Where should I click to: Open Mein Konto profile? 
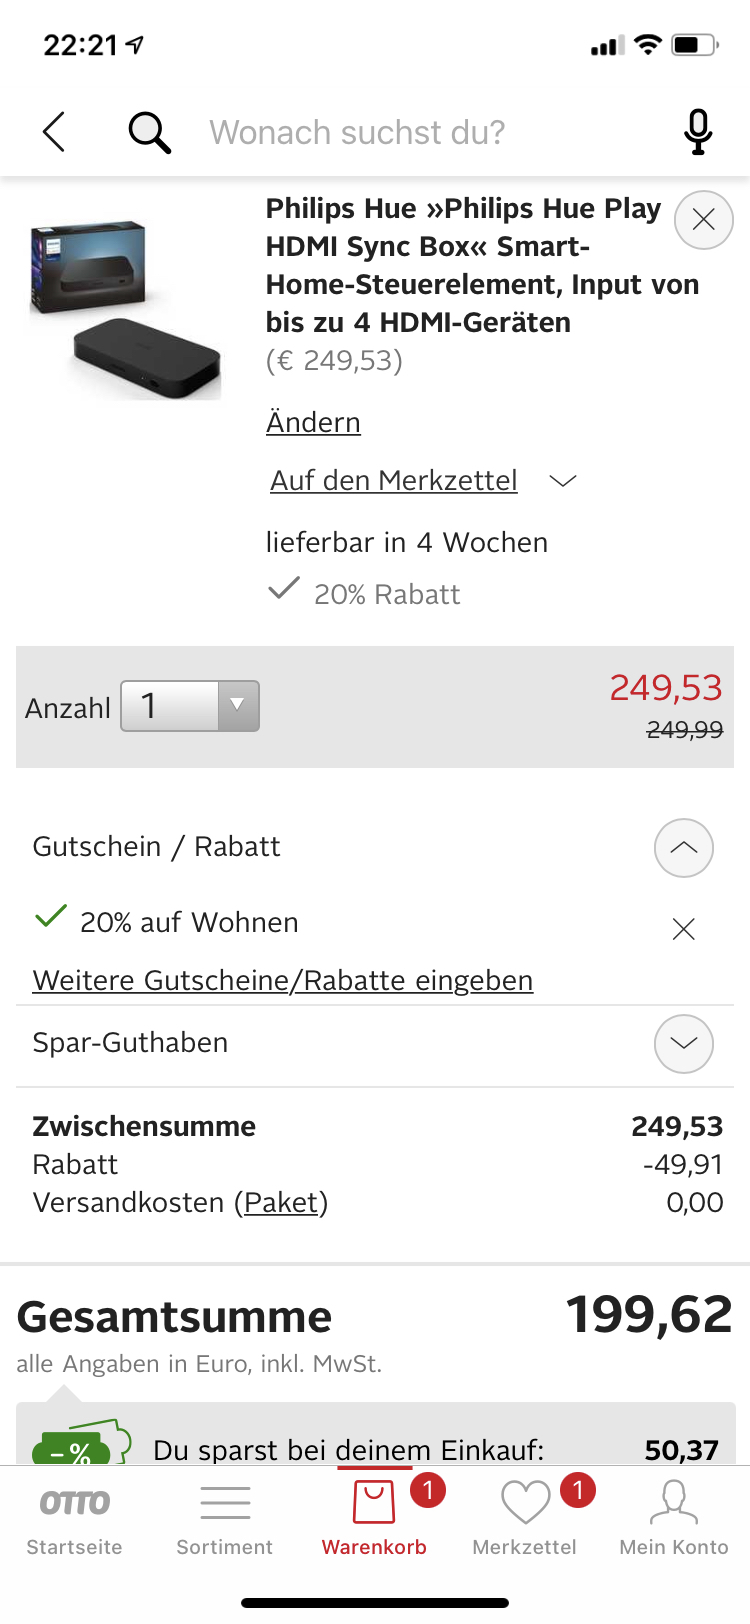pos(674,1518)
